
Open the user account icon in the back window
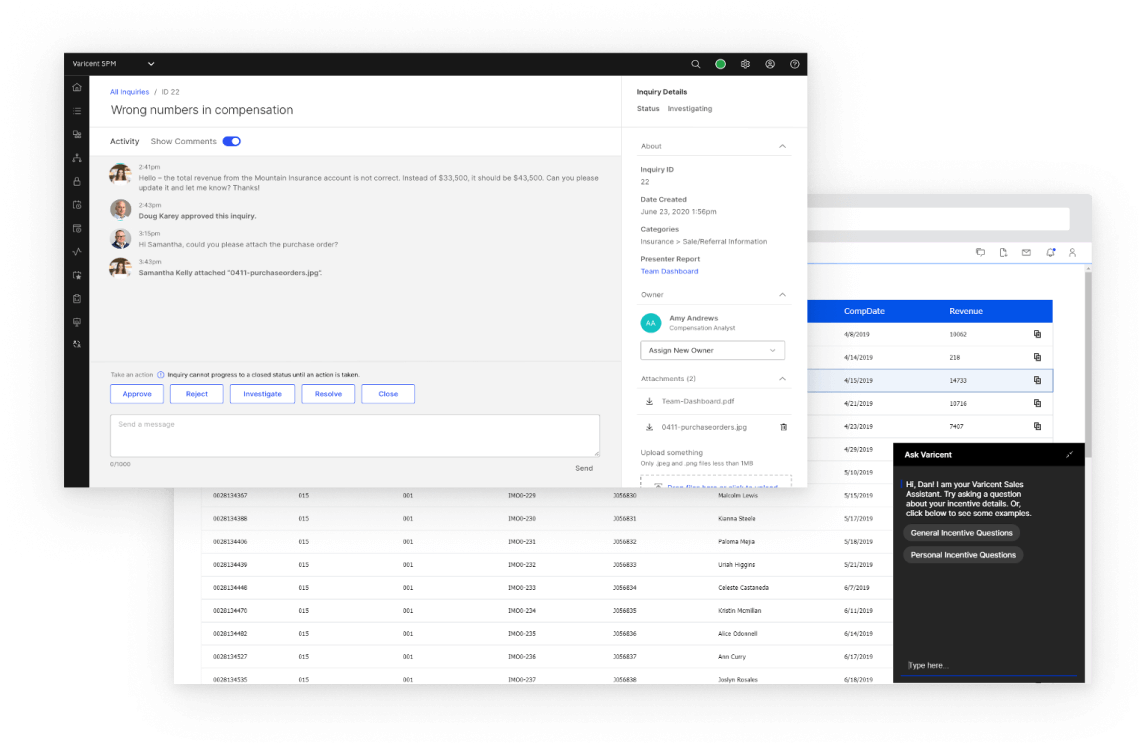tap(1073, 253)
